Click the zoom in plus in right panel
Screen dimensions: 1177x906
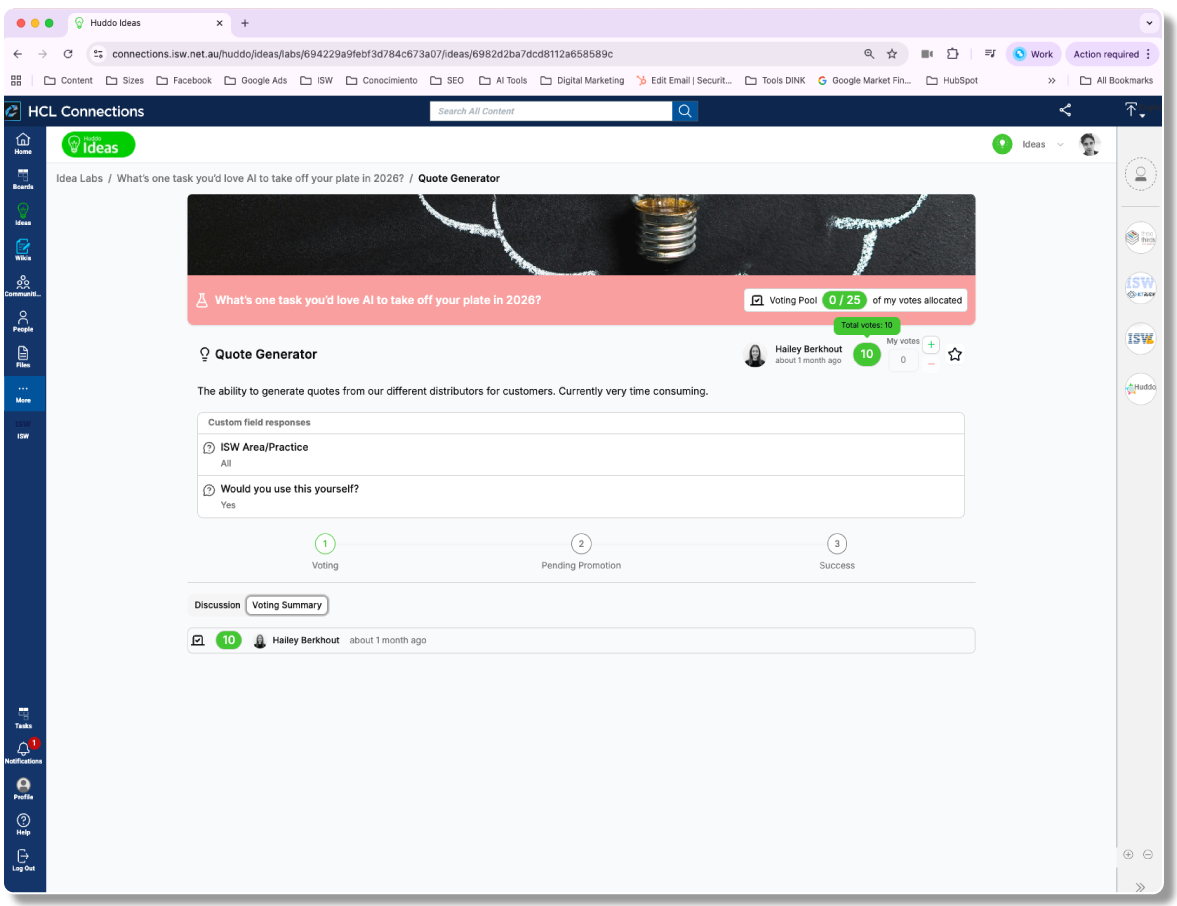[x=1128, y=854]
